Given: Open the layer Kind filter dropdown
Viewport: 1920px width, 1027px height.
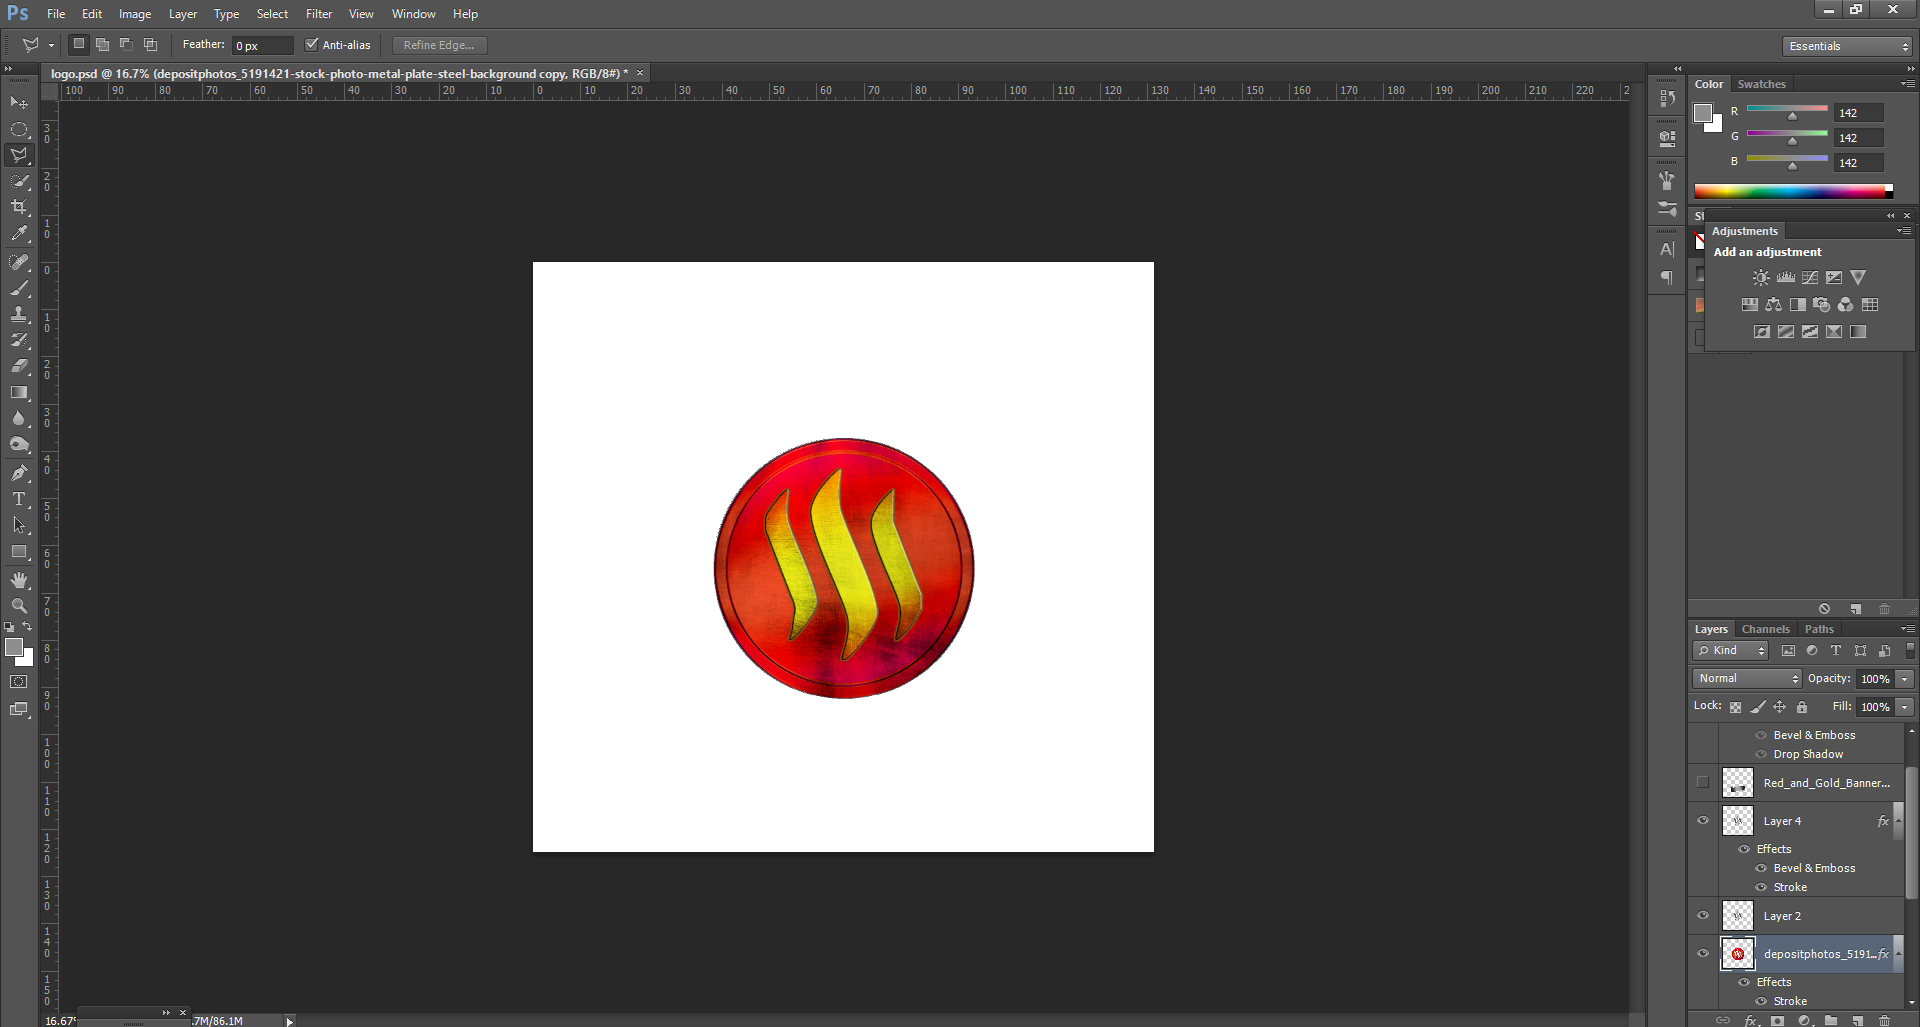Looking at the screenshot, I should point(1731,651).
